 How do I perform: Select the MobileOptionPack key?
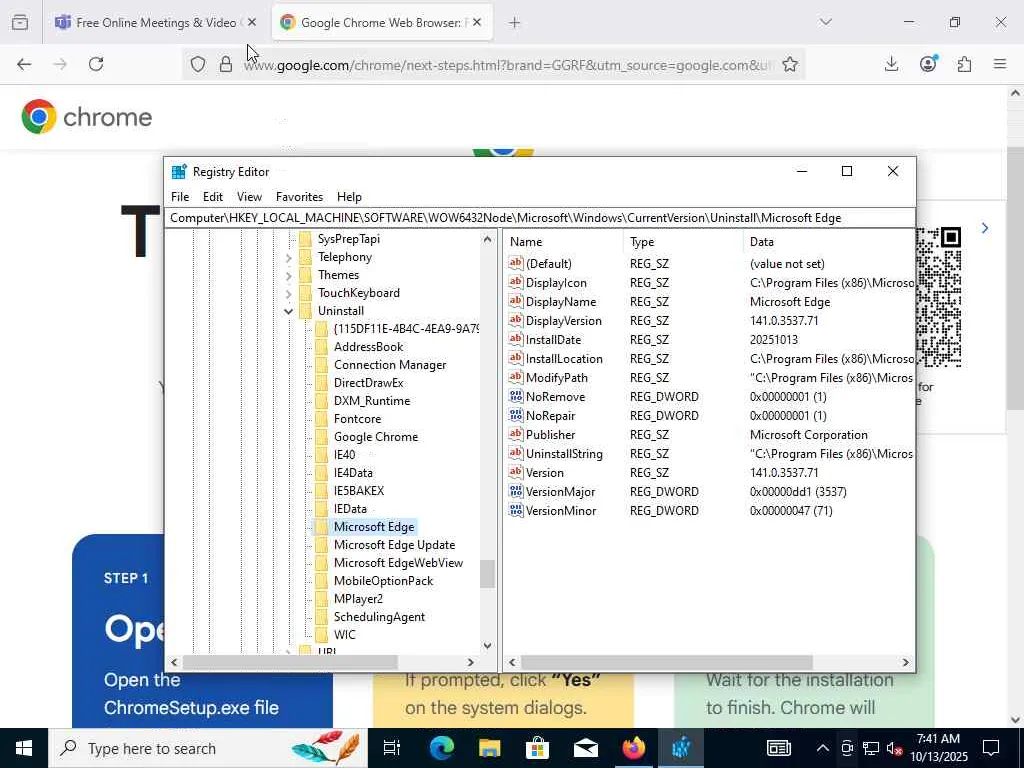coord(383,581)
